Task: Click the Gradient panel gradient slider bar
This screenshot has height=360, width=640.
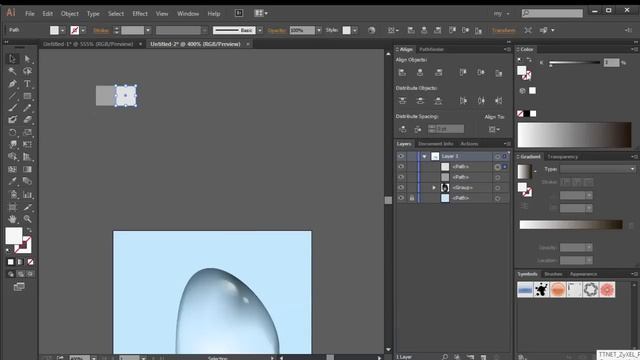Action: [571, 224]
